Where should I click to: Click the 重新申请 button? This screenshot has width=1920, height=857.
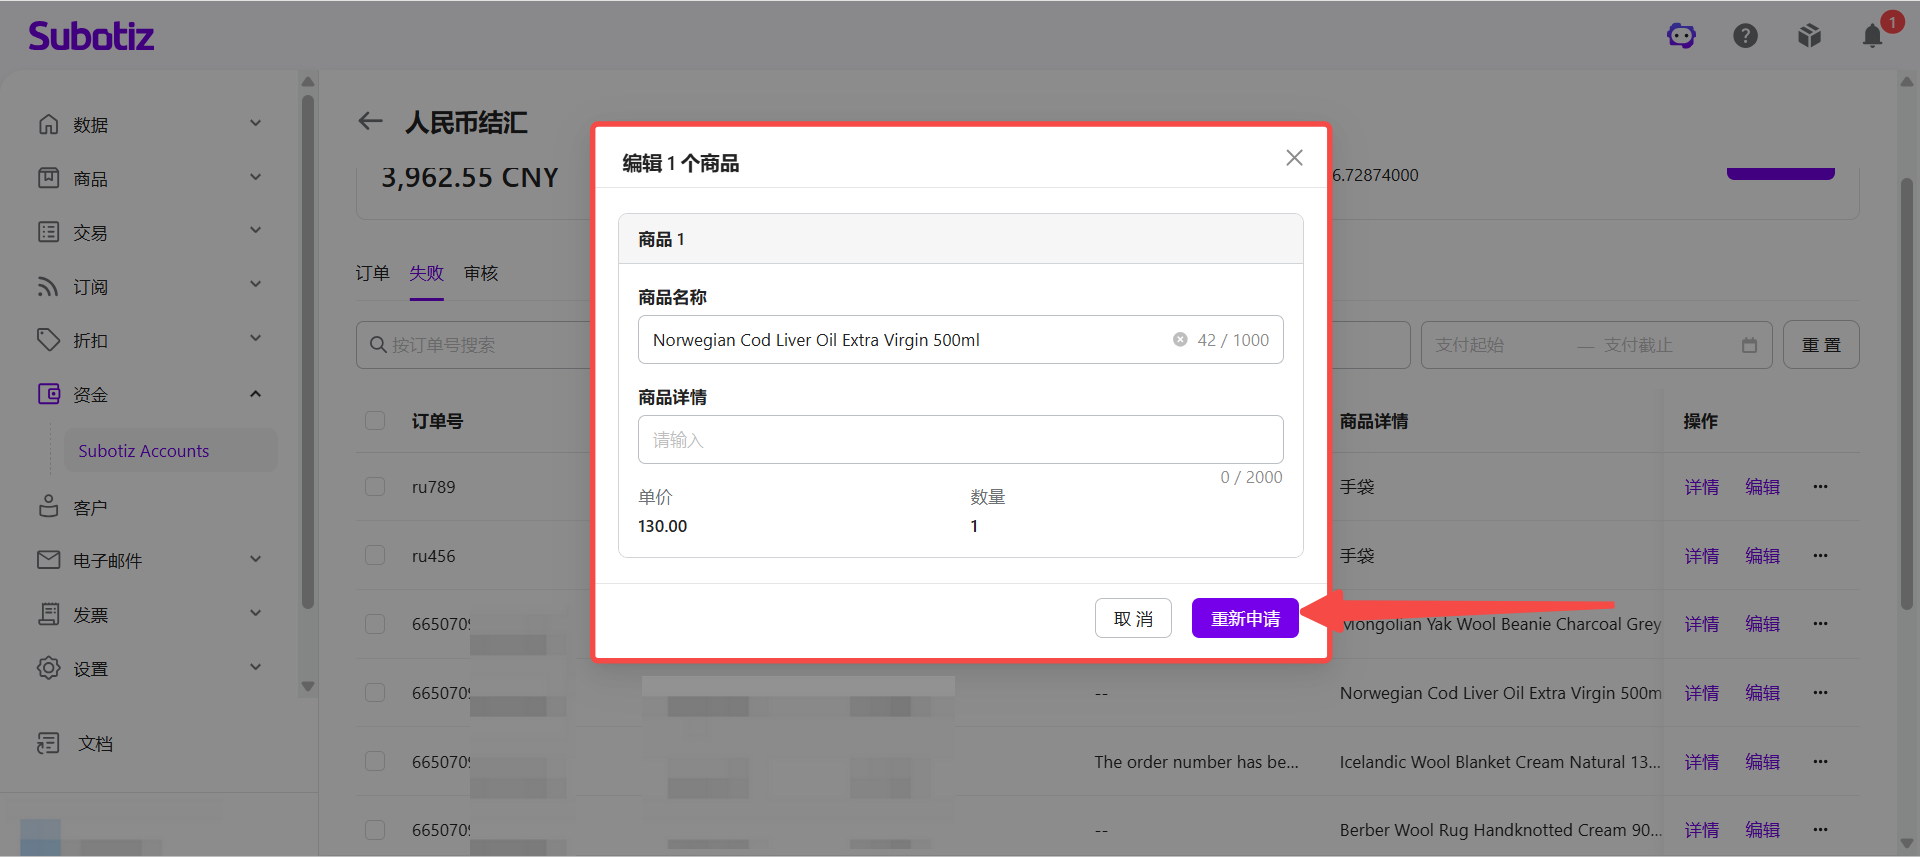coord(1245,618)
